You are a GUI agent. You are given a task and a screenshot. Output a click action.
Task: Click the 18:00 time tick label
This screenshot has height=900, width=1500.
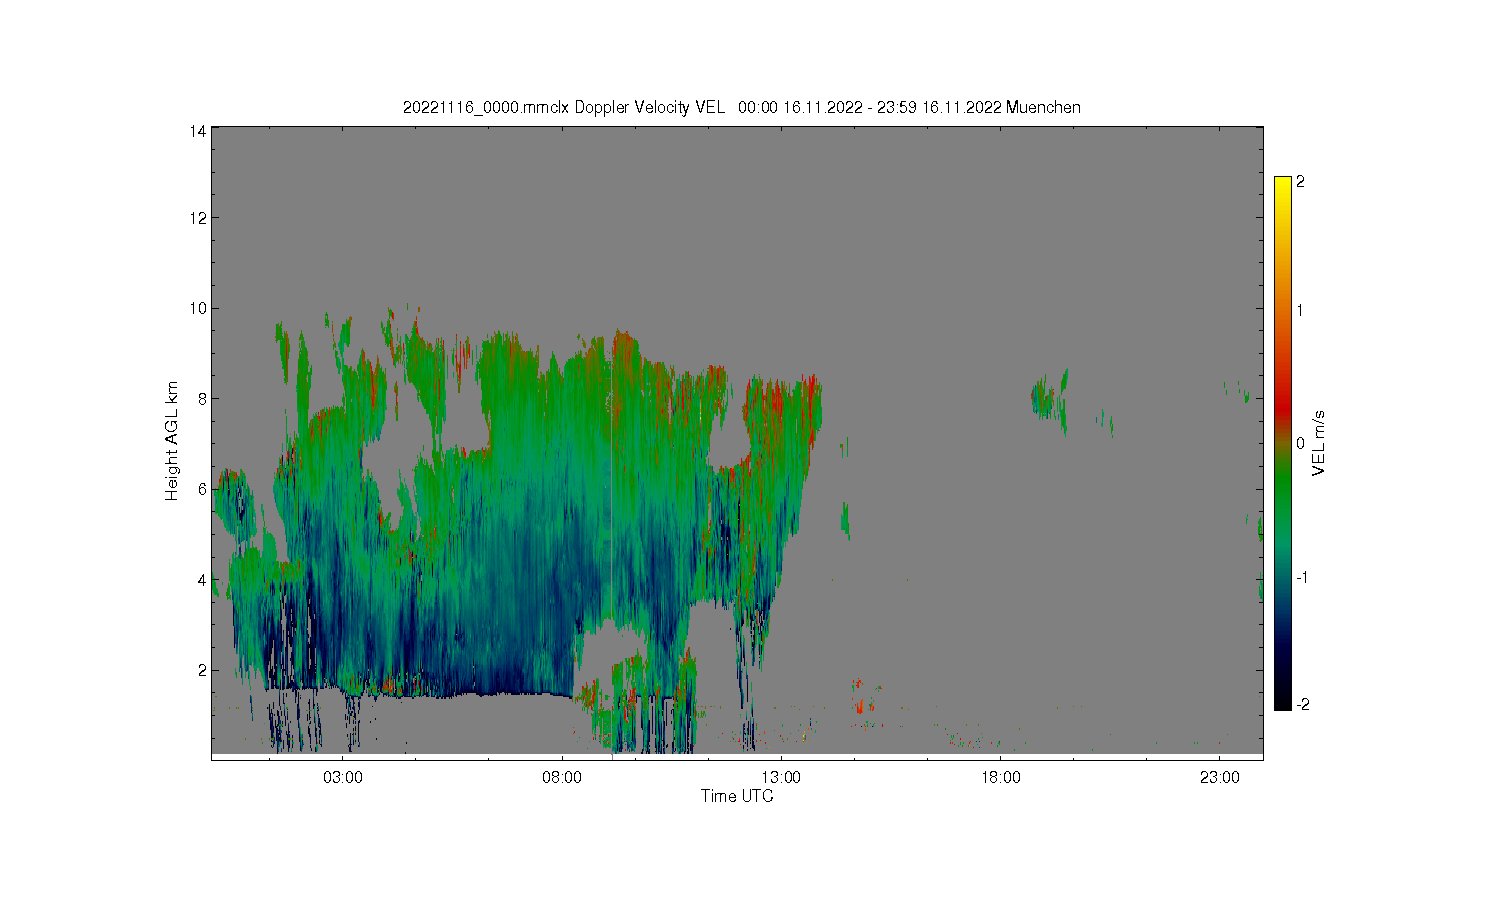point(1000,778)
